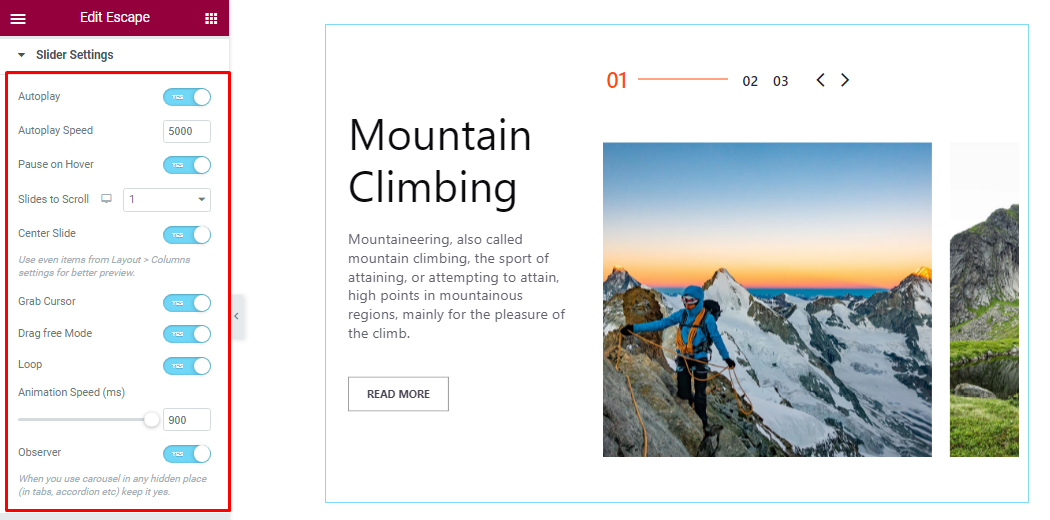The width and height of the screenshot is (1050, 520).
Task: Click the next slide arrow
Action: 845,80
